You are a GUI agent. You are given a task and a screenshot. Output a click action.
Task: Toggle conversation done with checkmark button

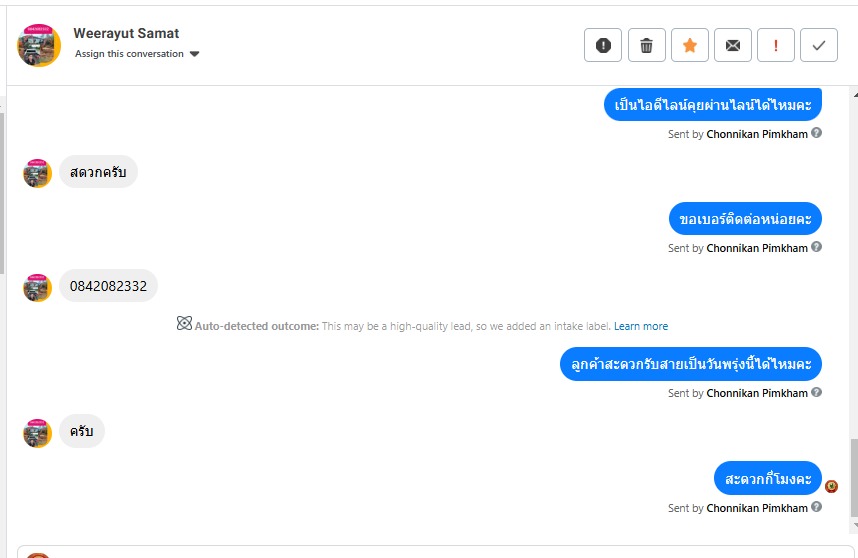pyautogui.click(x=819, y=45)
